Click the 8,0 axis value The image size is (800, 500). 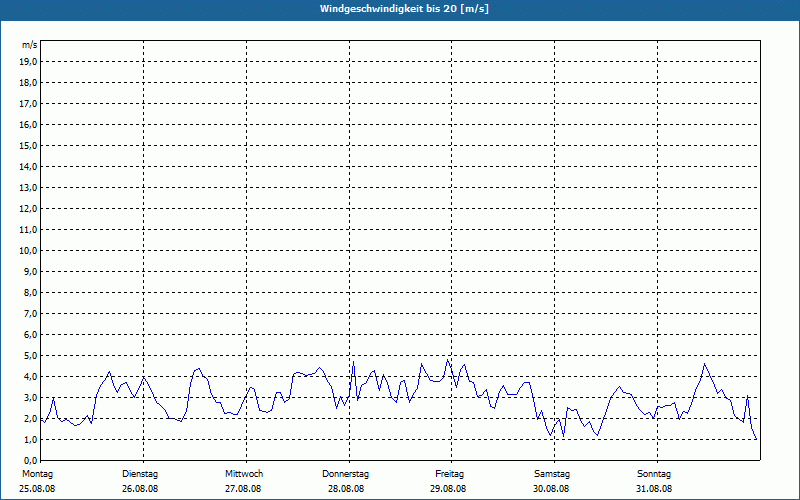pyautogui.click(x=30, y=292)
